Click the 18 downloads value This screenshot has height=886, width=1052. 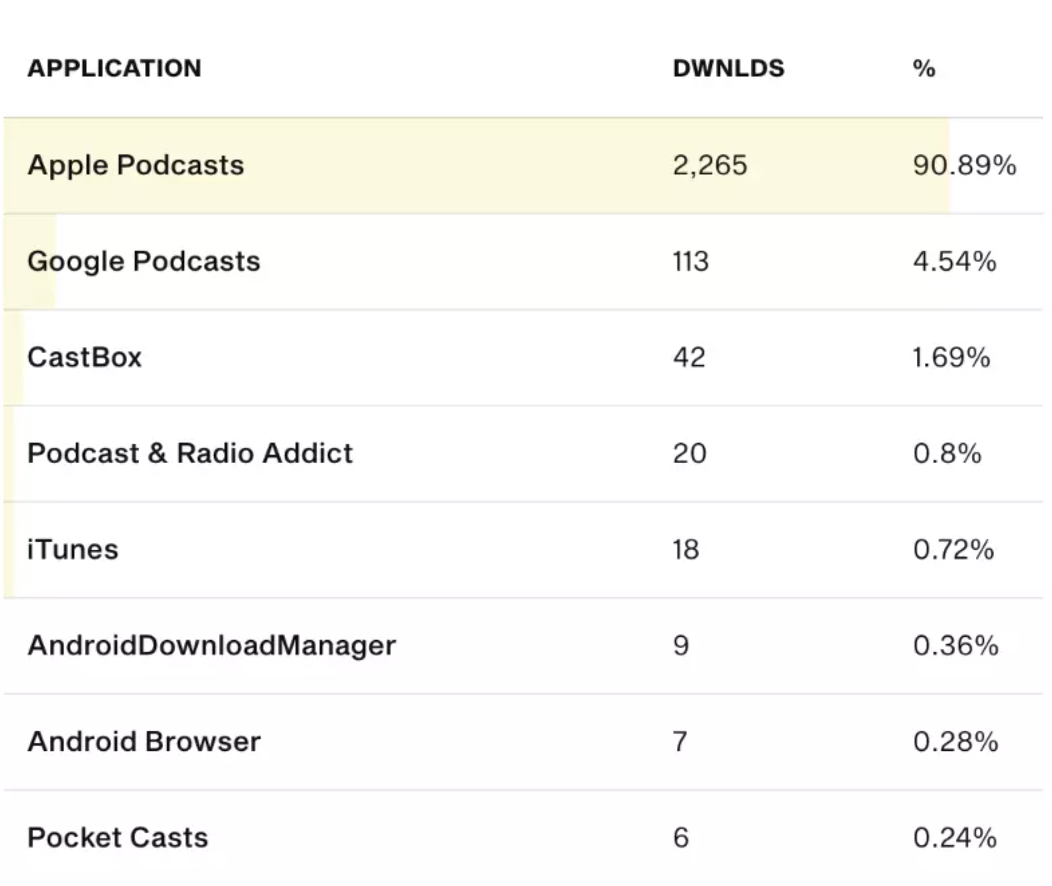coord(686,550)
